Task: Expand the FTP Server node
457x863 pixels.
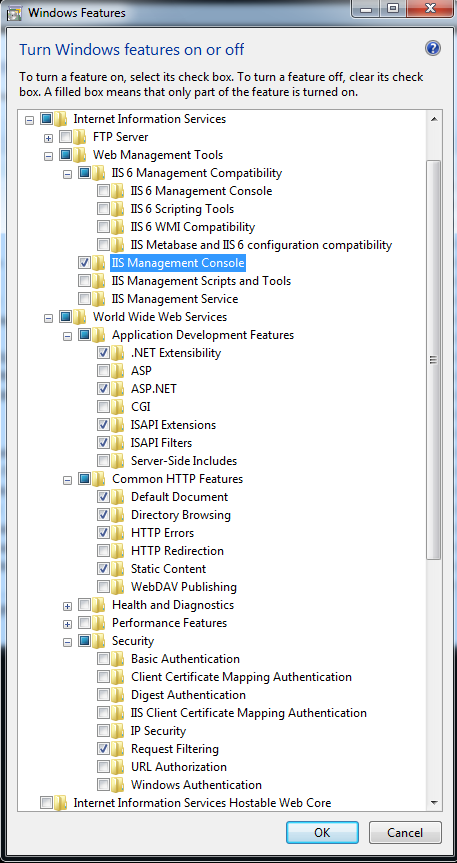Action: [48, 138]
